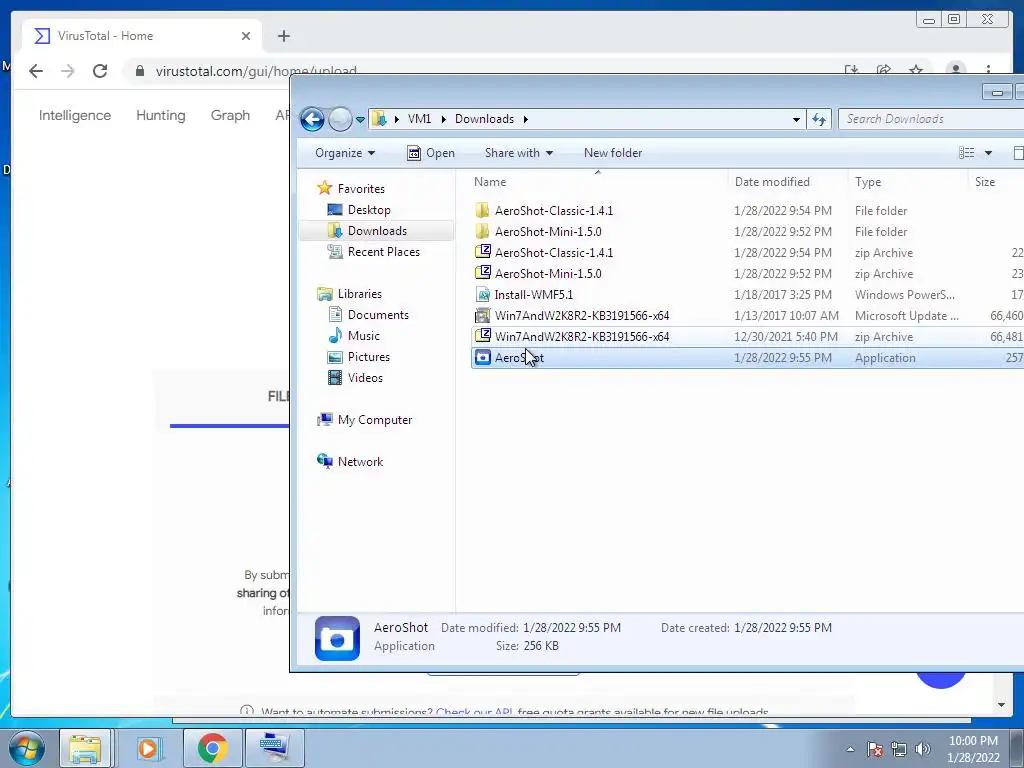Click the volume icon in system tray
Viewport: 1024px width, 768px height.
pyautogui.click(x=923, y=749)
